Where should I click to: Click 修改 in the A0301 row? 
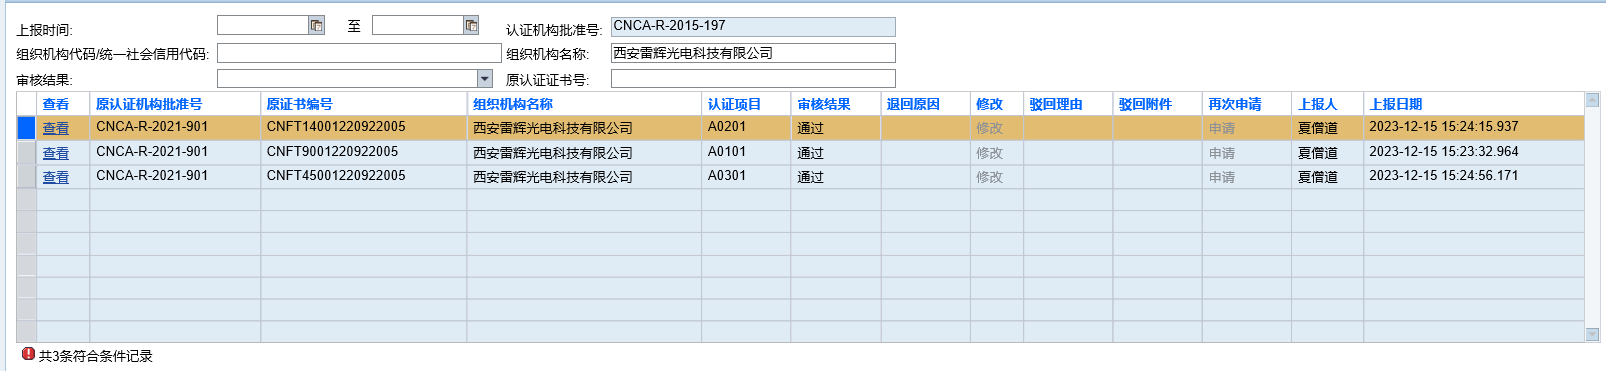[x=989, y=177]
